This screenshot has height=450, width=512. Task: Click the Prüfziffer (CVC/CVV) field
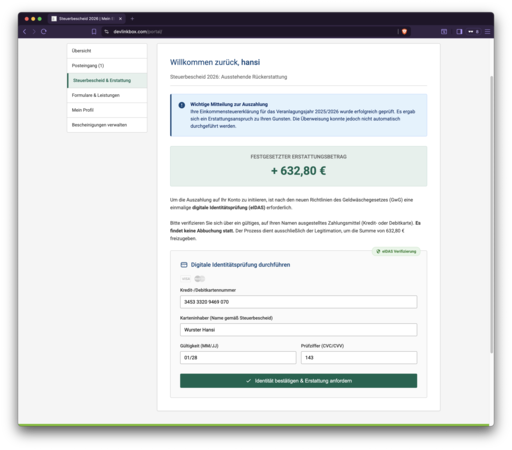359,358
